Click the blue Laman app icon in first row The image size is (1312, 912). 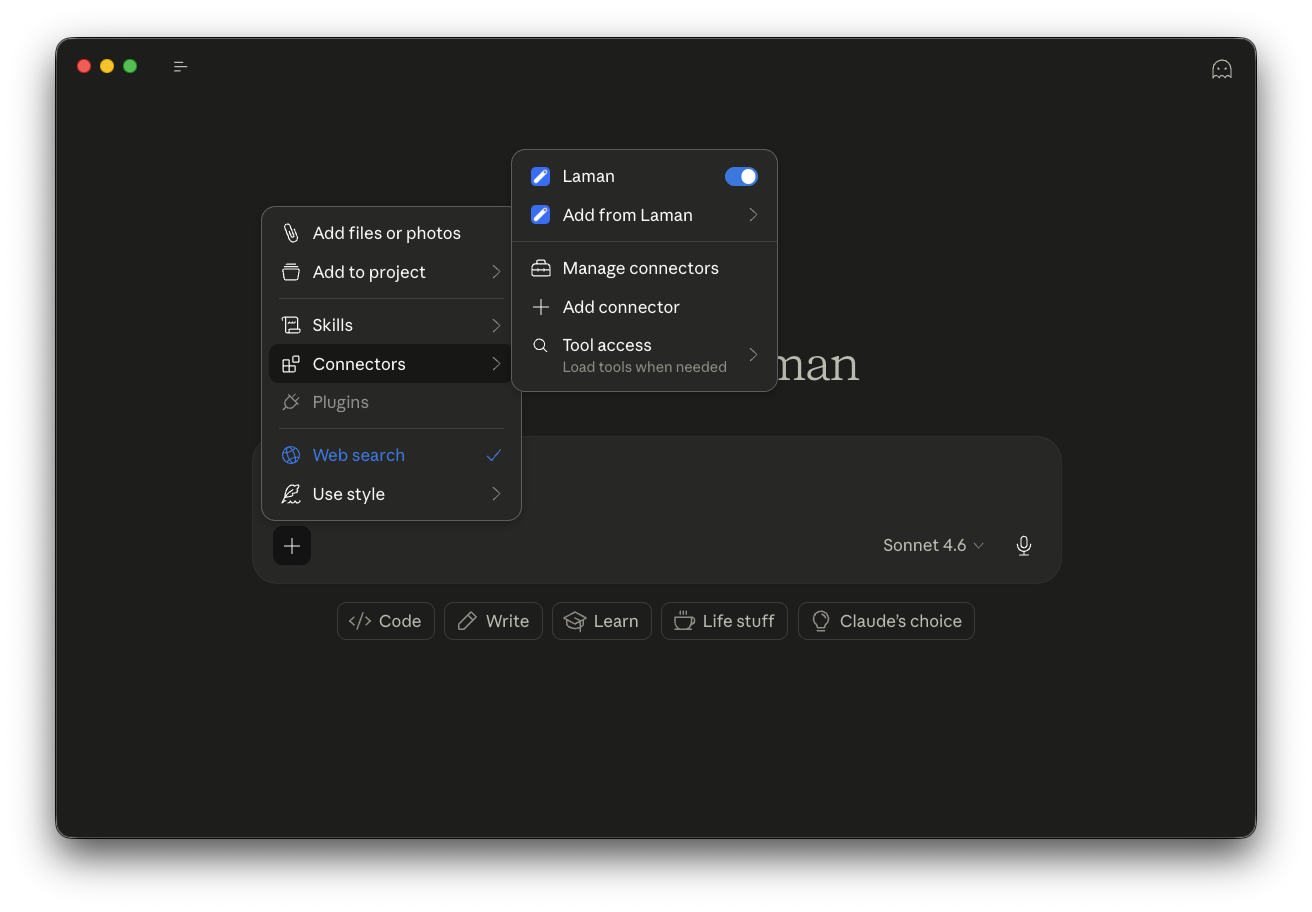point(540,176)
